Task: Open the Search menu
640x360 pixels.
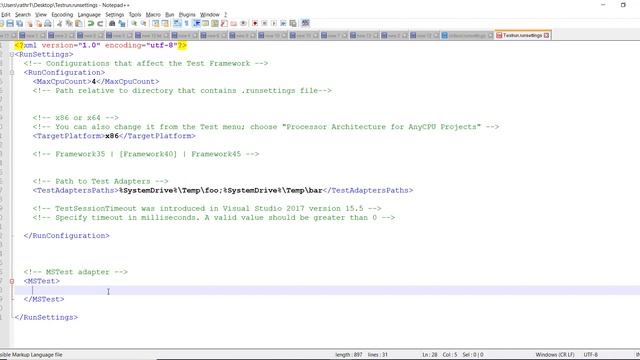Action: click(x=23, y=15)
